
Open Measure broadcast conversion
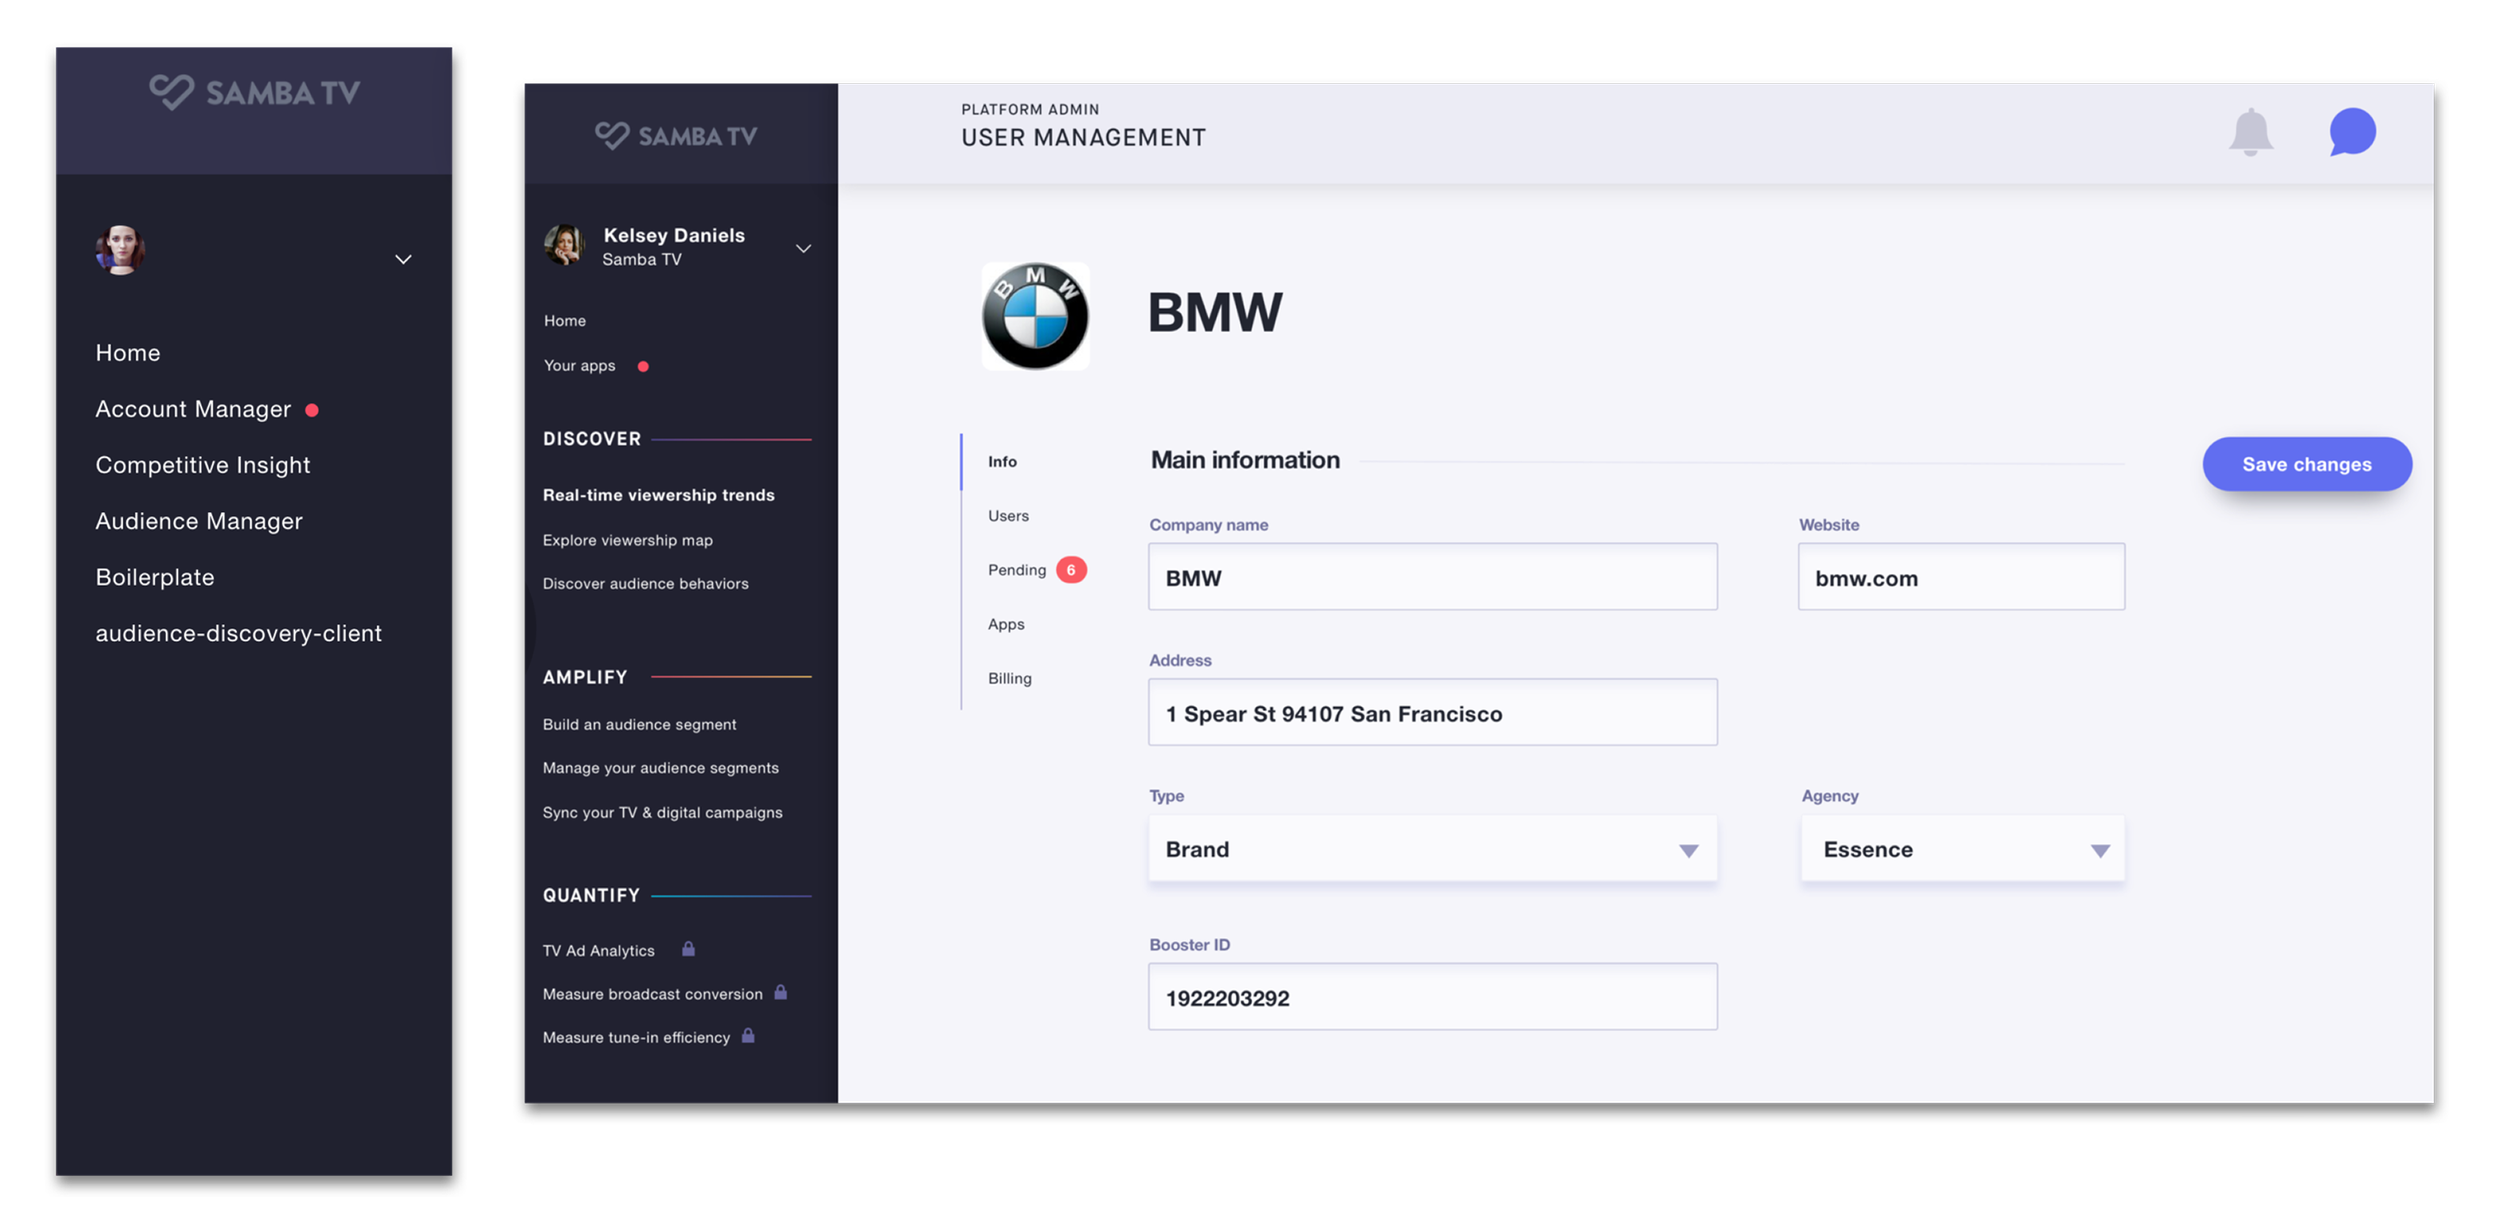click(x=653, y=994)
